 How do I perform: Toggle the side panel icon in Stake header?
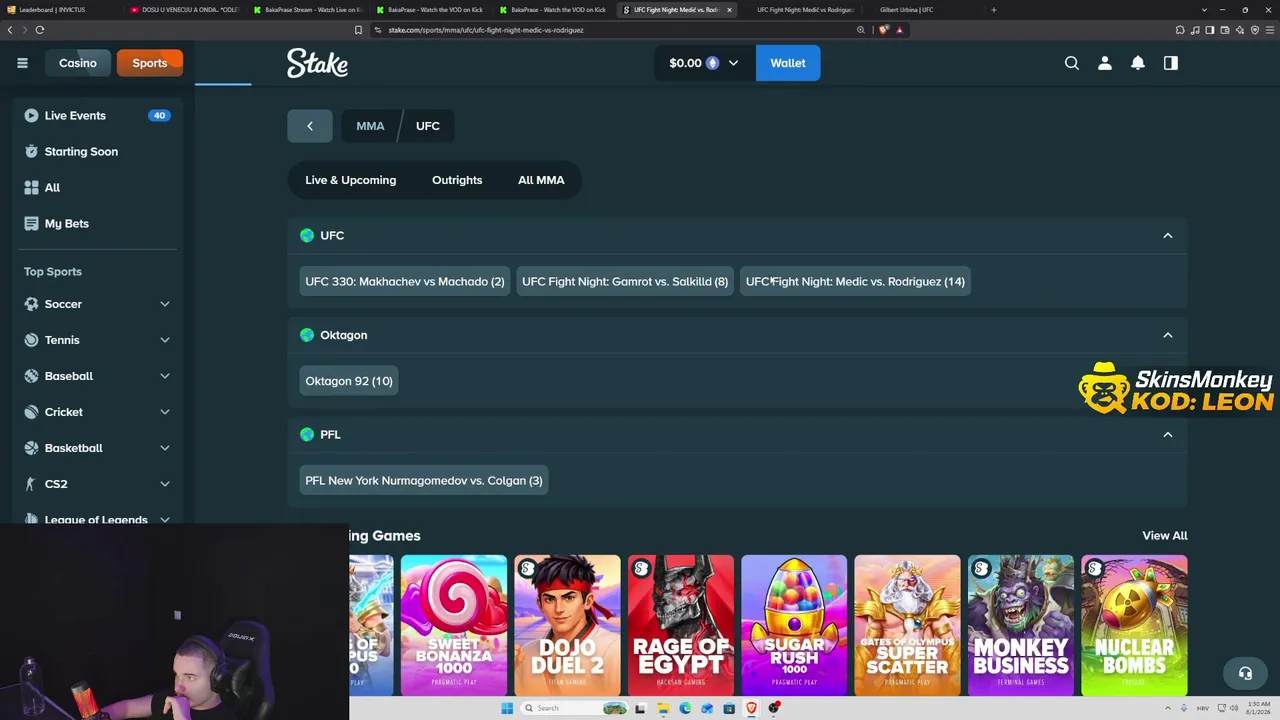(x=1171, y=63)
